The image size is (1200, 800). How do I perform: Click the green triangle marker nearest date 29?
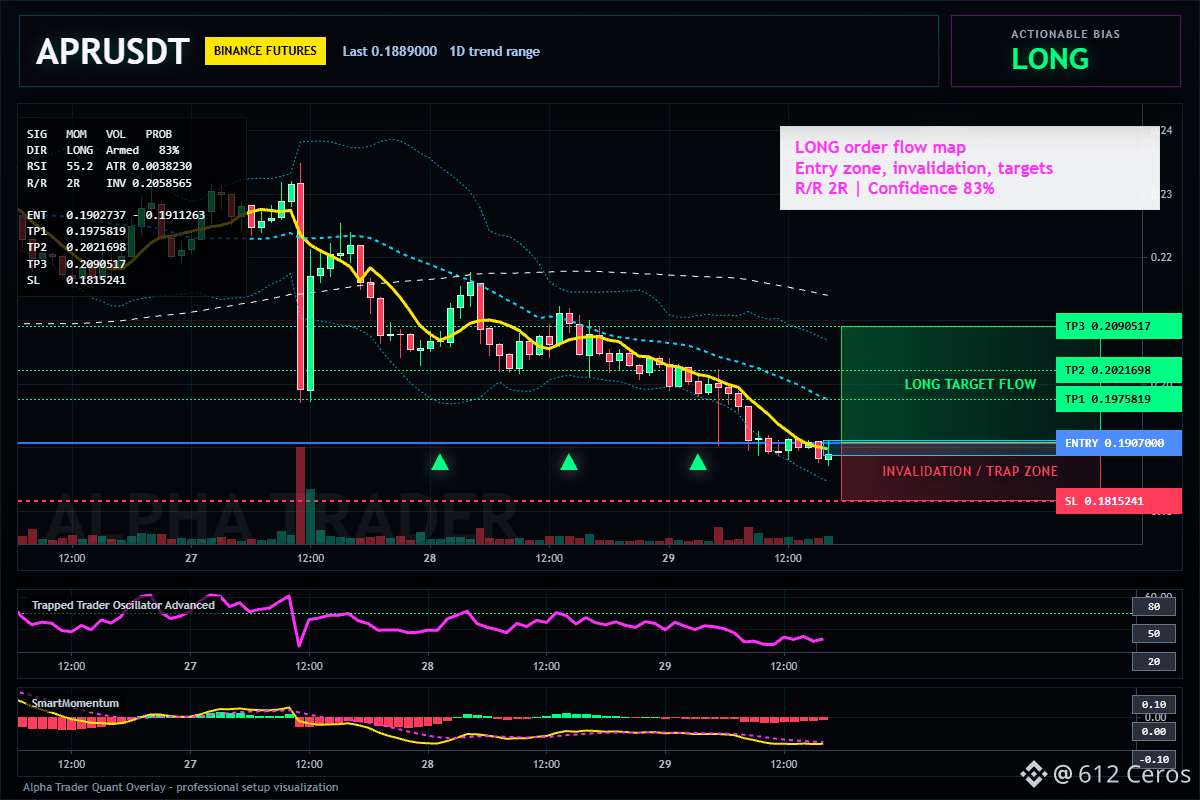click(x=698, y=461)
